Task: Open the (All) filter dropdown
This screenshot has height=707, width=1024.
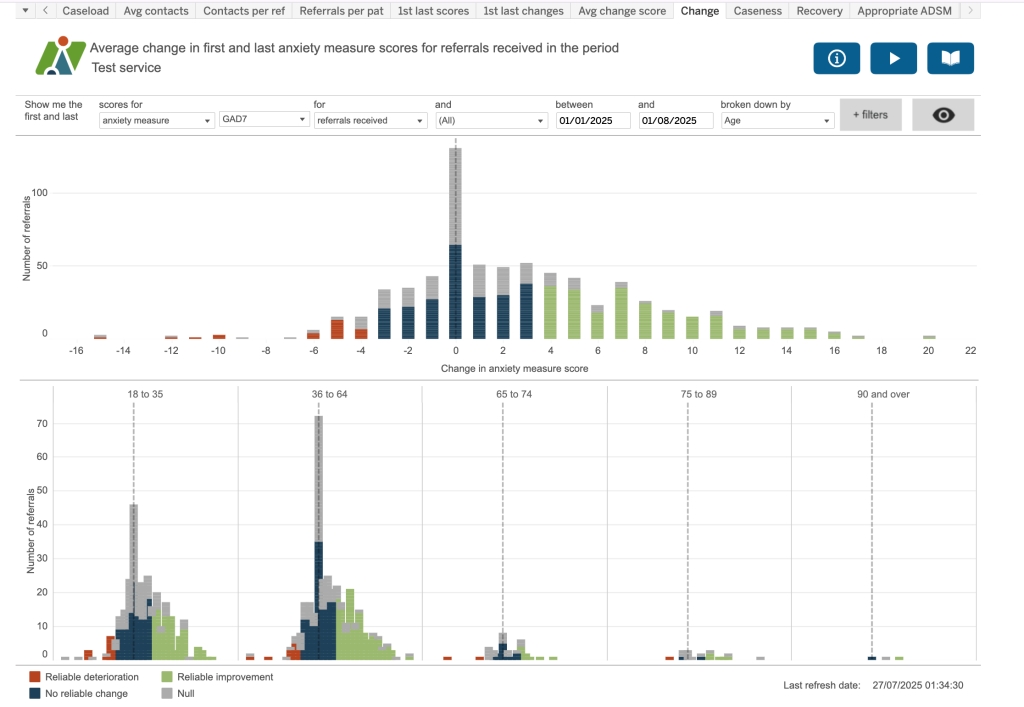Action: coord(491,120)
